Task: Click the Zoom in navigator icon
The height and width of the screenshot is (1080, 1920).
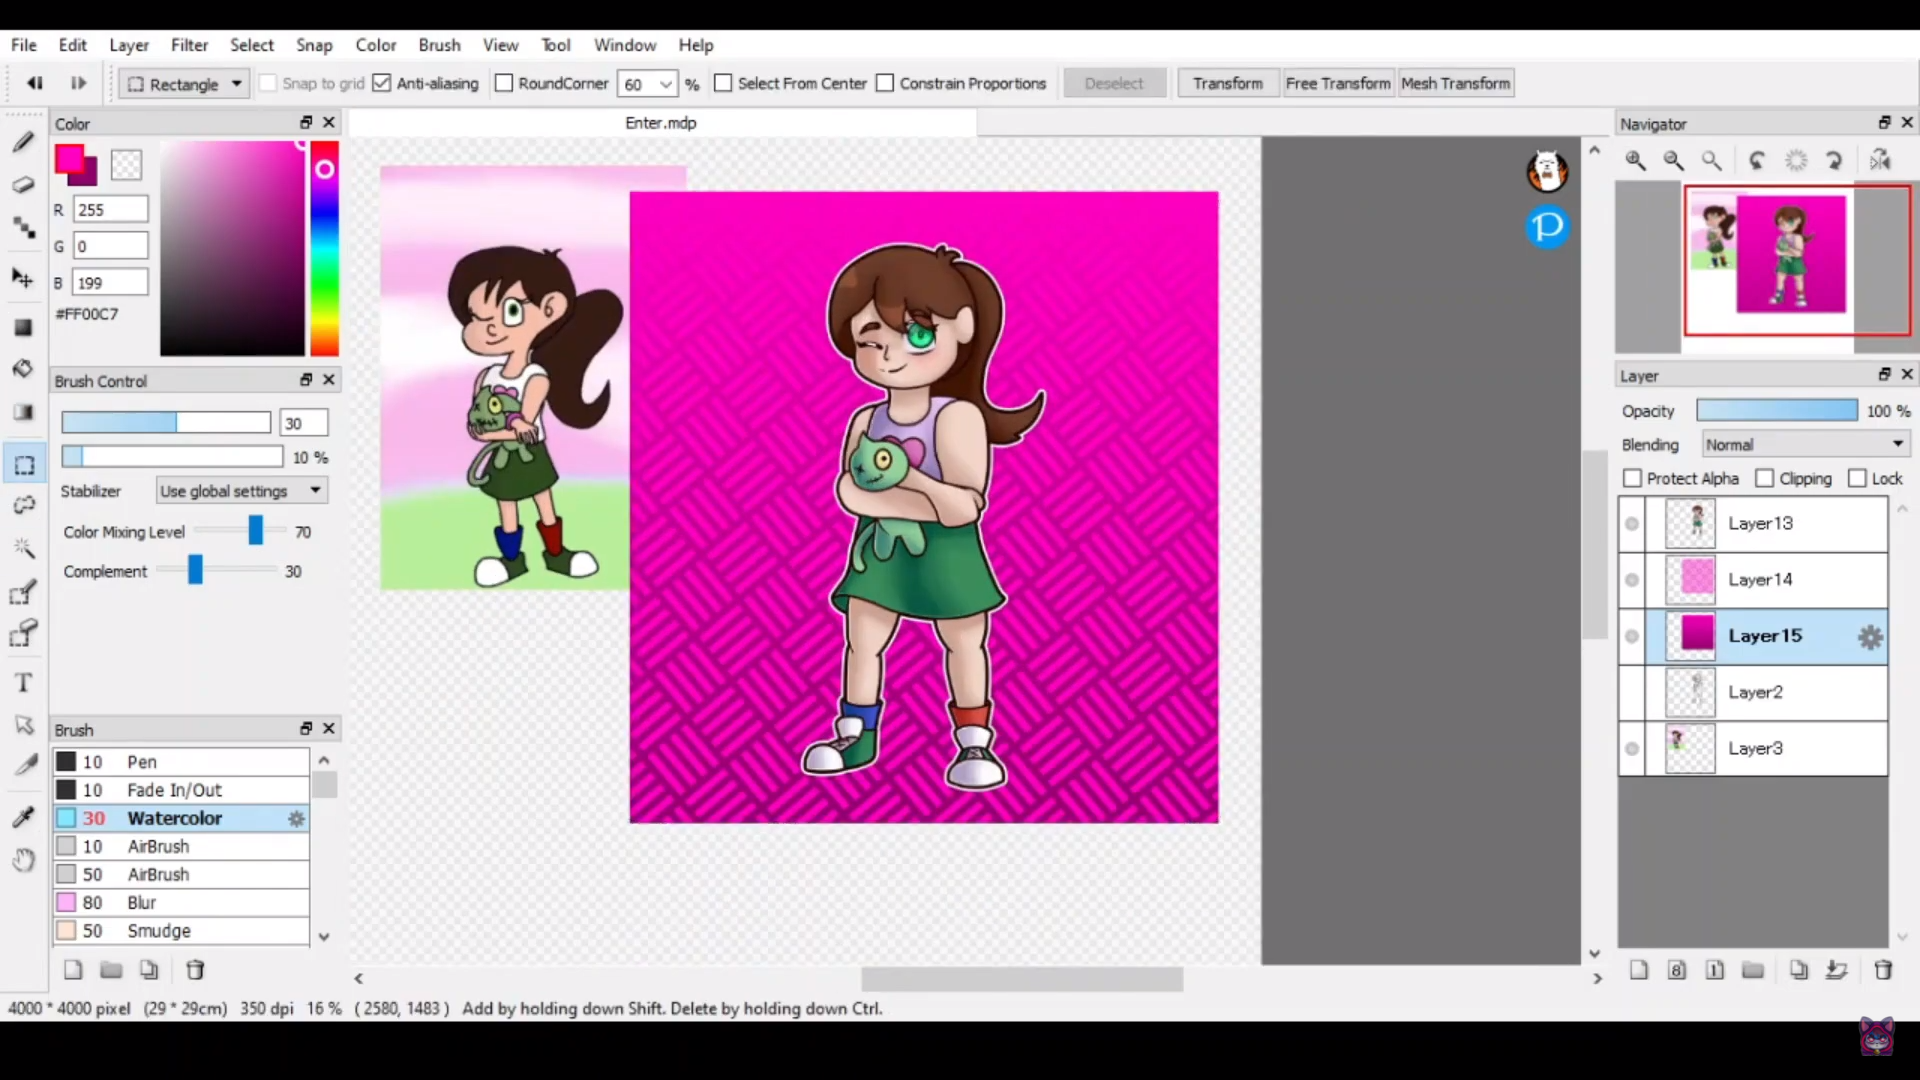Action: coord(1636,161)
